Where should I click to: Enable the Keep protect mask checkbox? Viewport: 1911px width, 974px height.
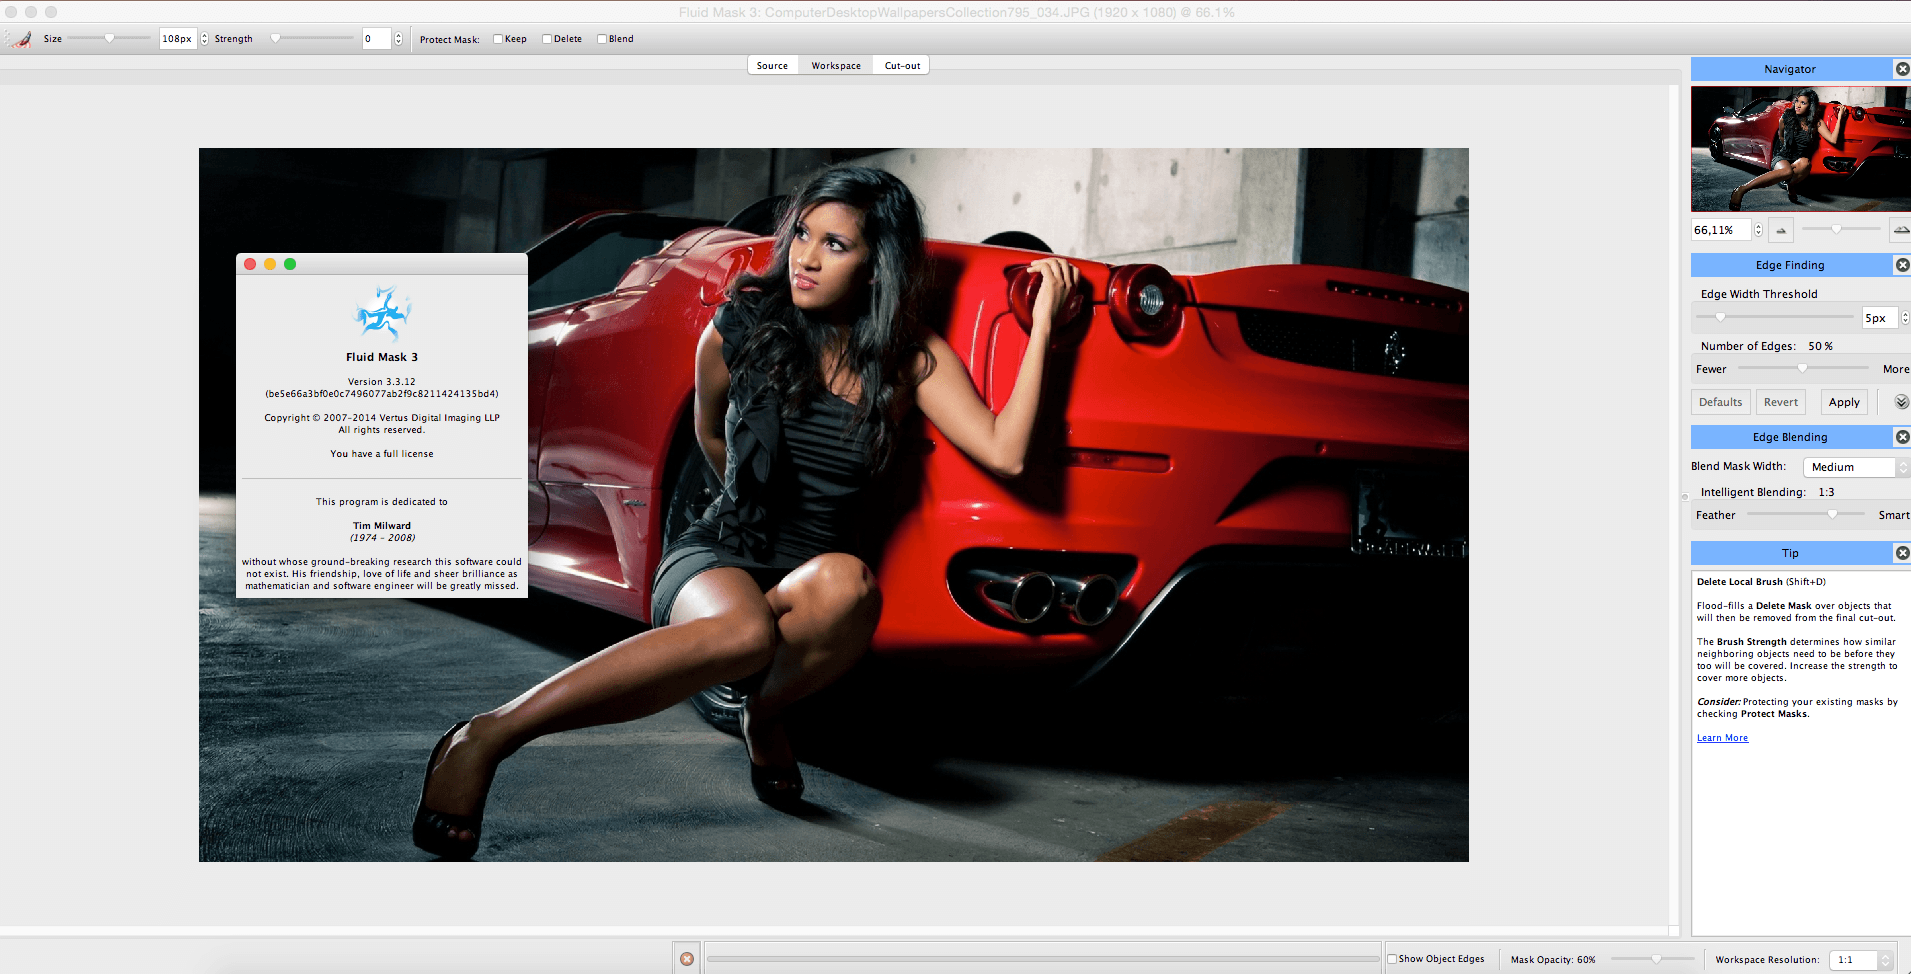click(498, 39)
